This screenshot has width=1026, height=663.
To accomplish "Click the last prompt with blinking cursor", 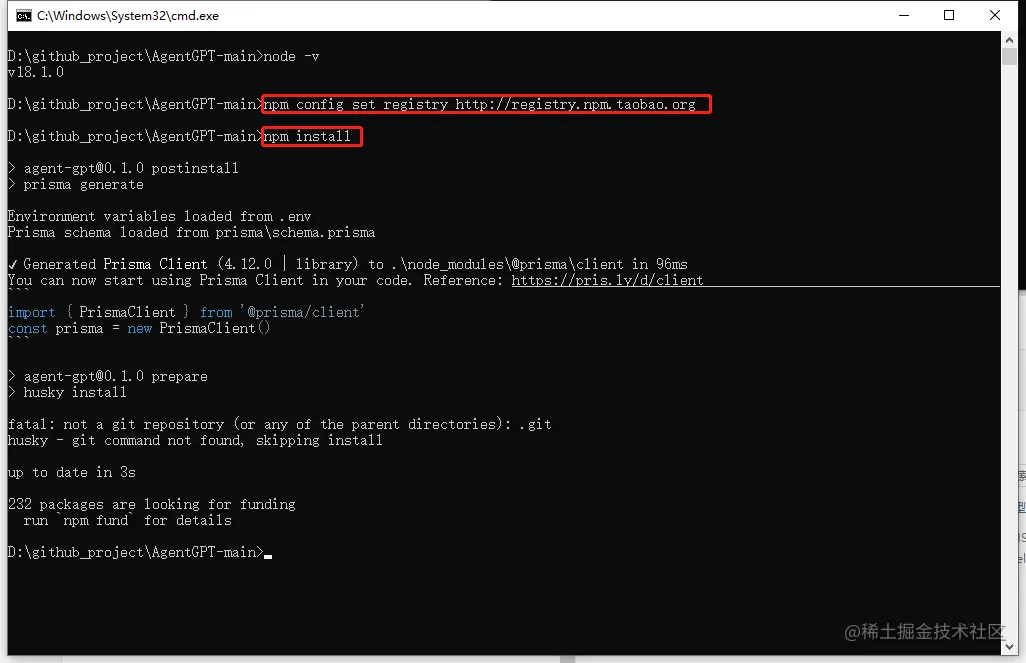I will 139,552.
